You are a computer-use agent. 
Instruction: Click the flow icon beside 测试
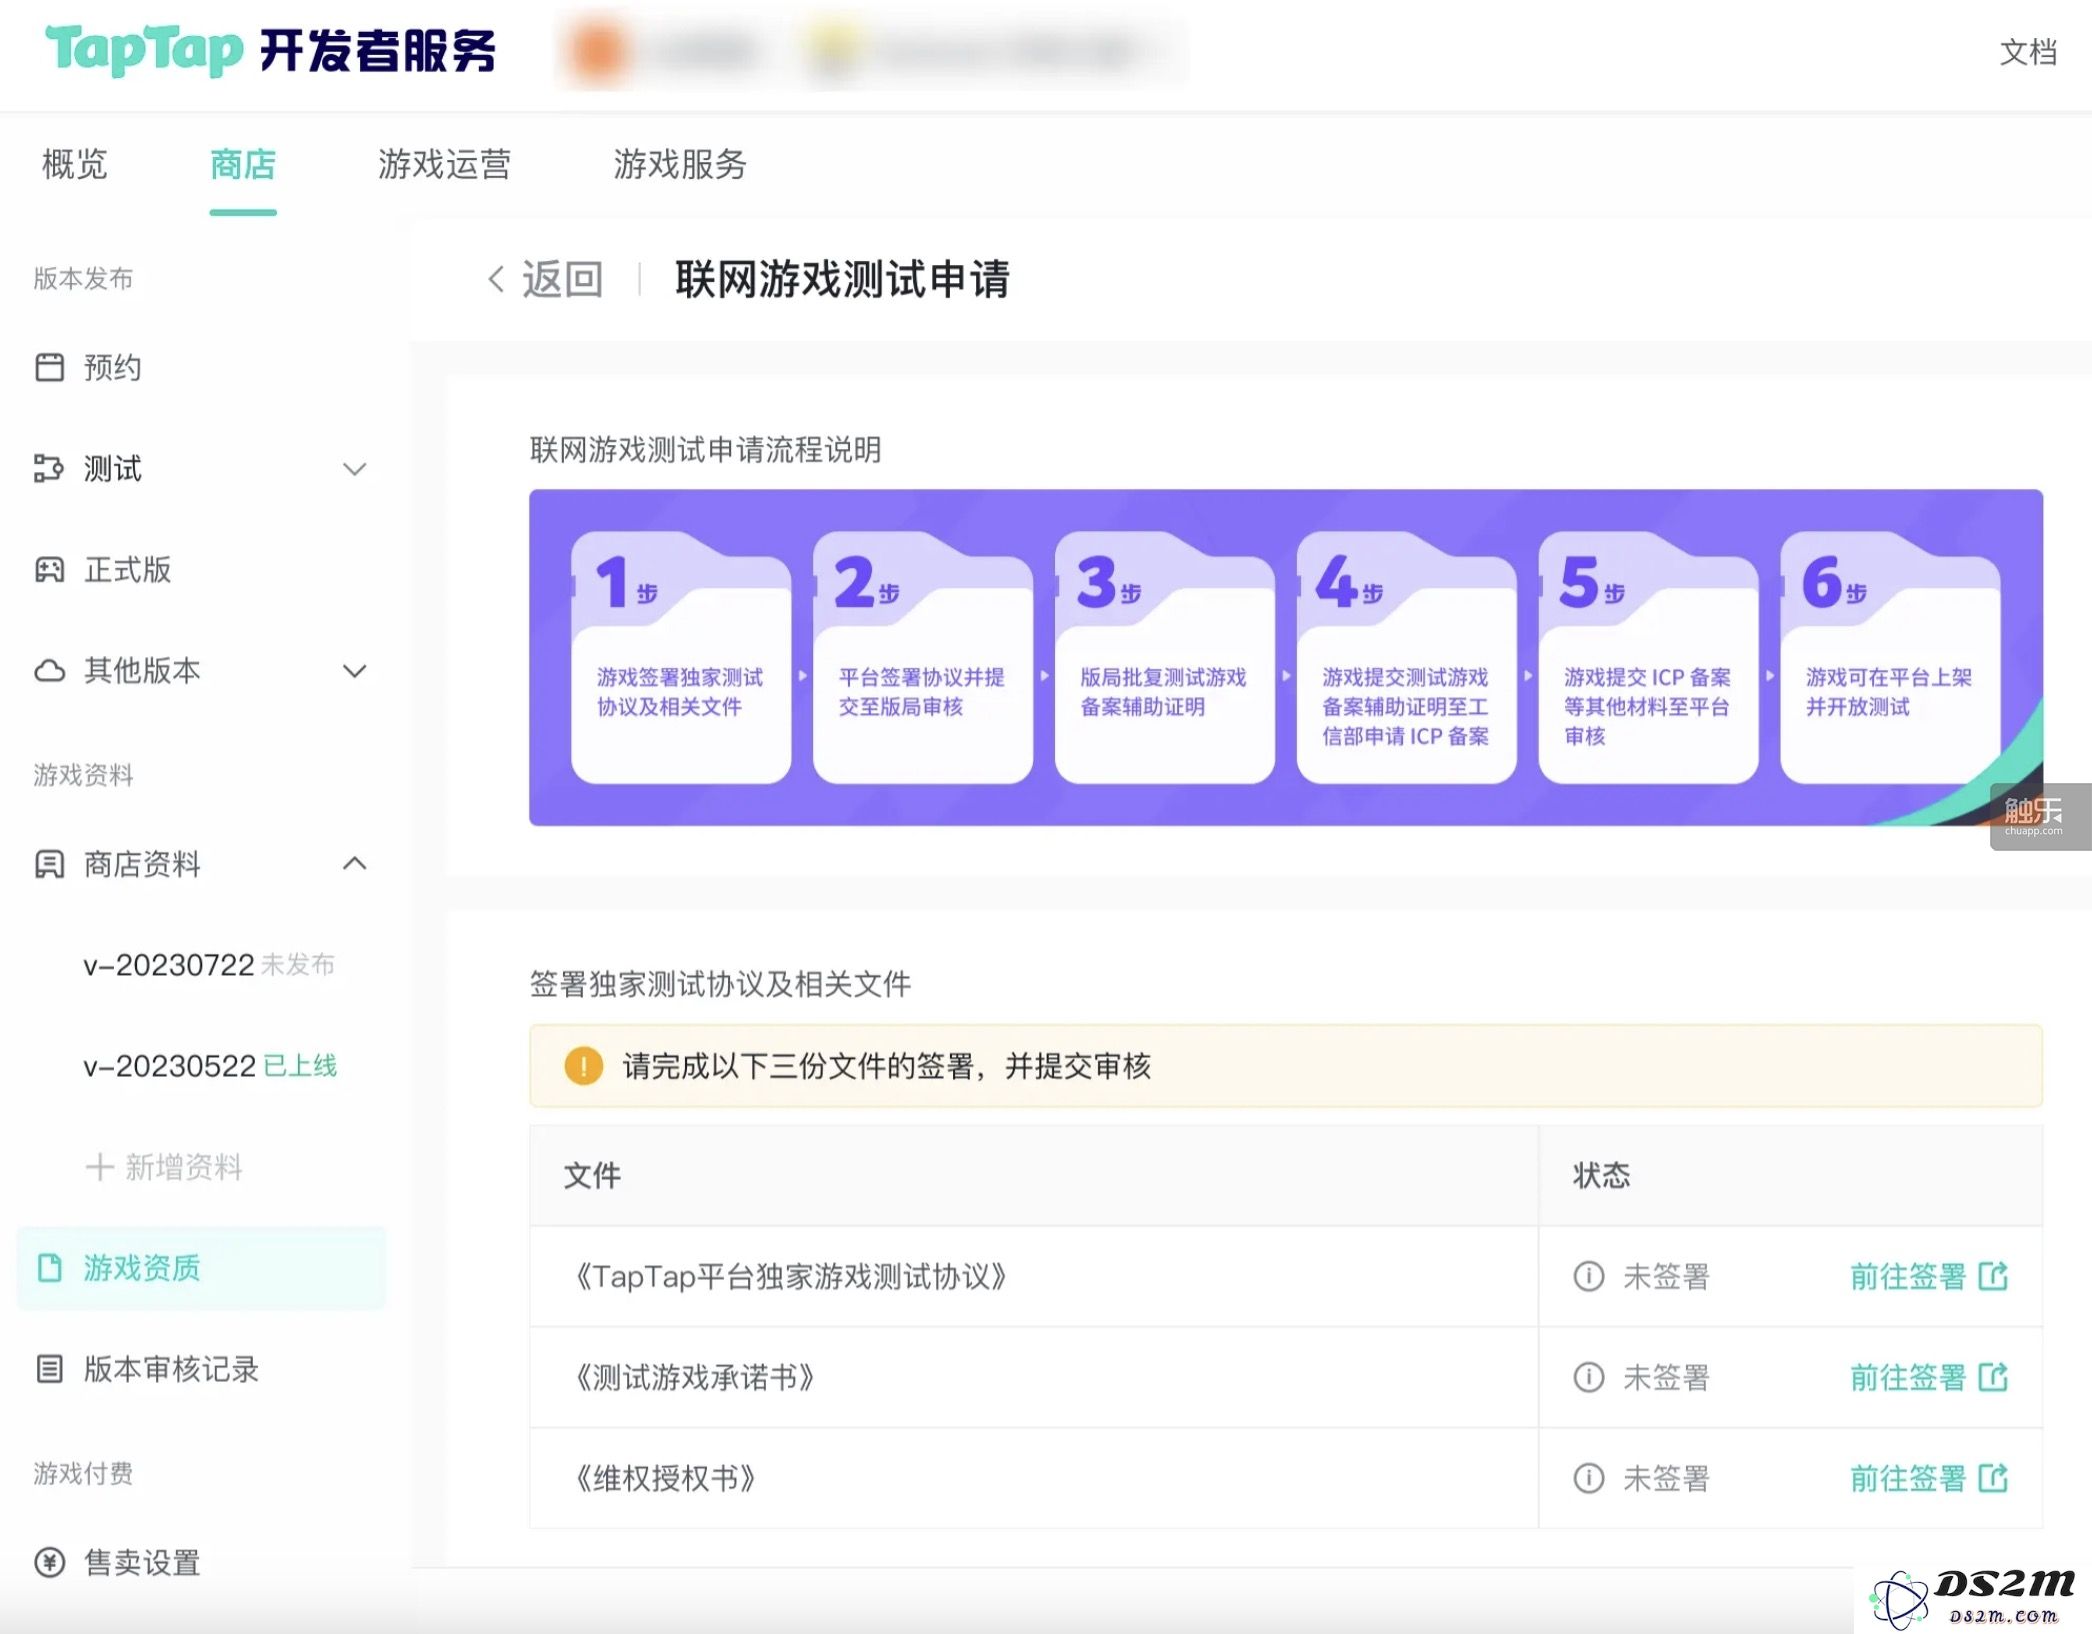tap(49, 468)
